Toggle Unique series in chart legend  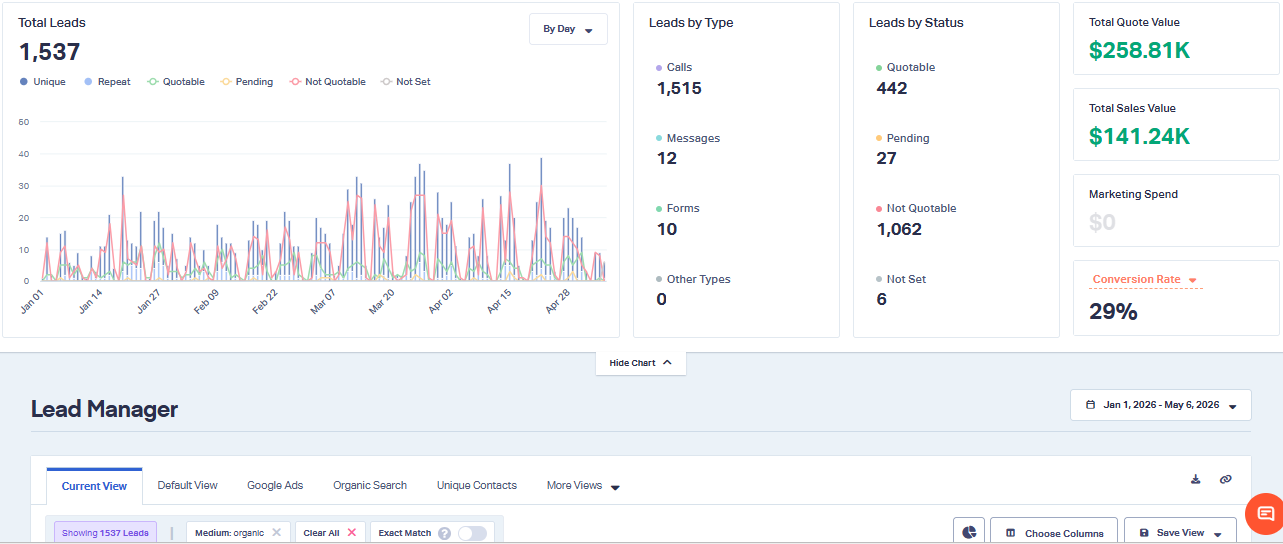tap(42, 82)
